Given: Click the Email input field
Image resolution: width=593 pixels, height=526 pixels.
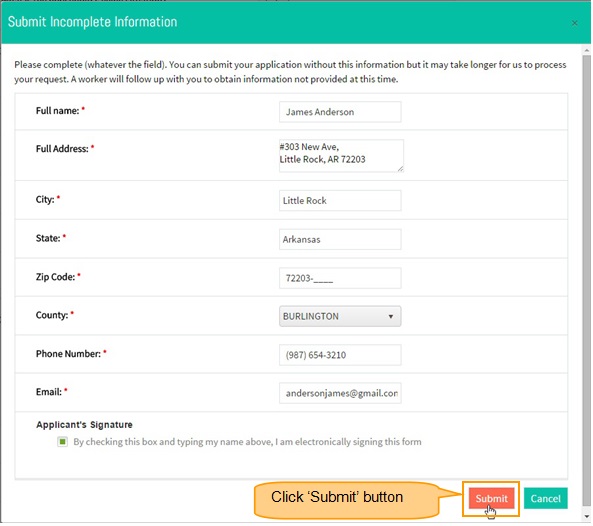Looking at the screenshot, I should coord(340,393).
